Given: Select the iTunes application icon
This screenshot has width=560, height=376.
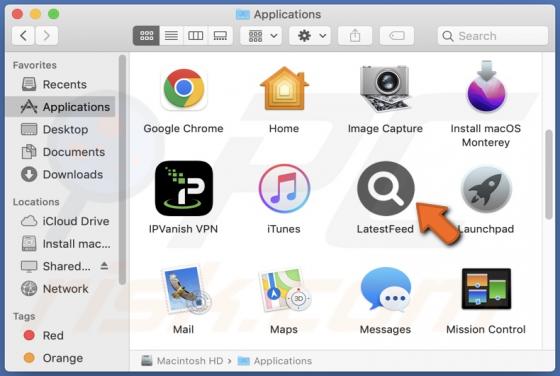Looking at the screenshot, I should pyautogui.click(x=284, y=188).
